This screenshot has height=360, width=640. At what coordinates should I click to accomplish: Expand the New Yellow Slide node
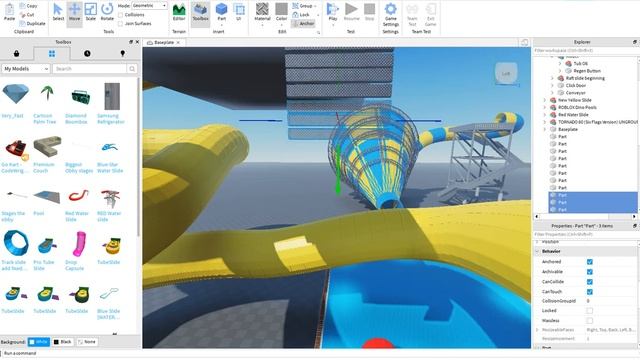coord(544,100)
